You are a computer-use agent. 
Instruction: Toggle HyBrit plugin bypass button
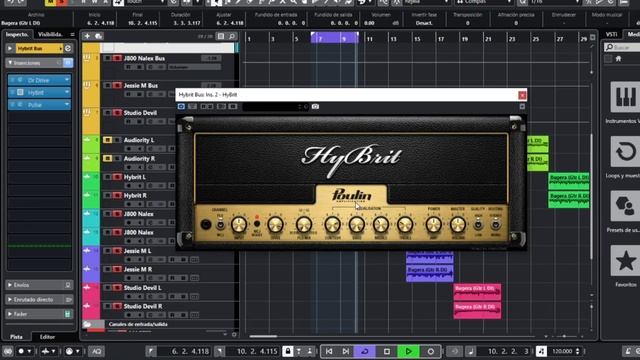[x=181, y=107]
